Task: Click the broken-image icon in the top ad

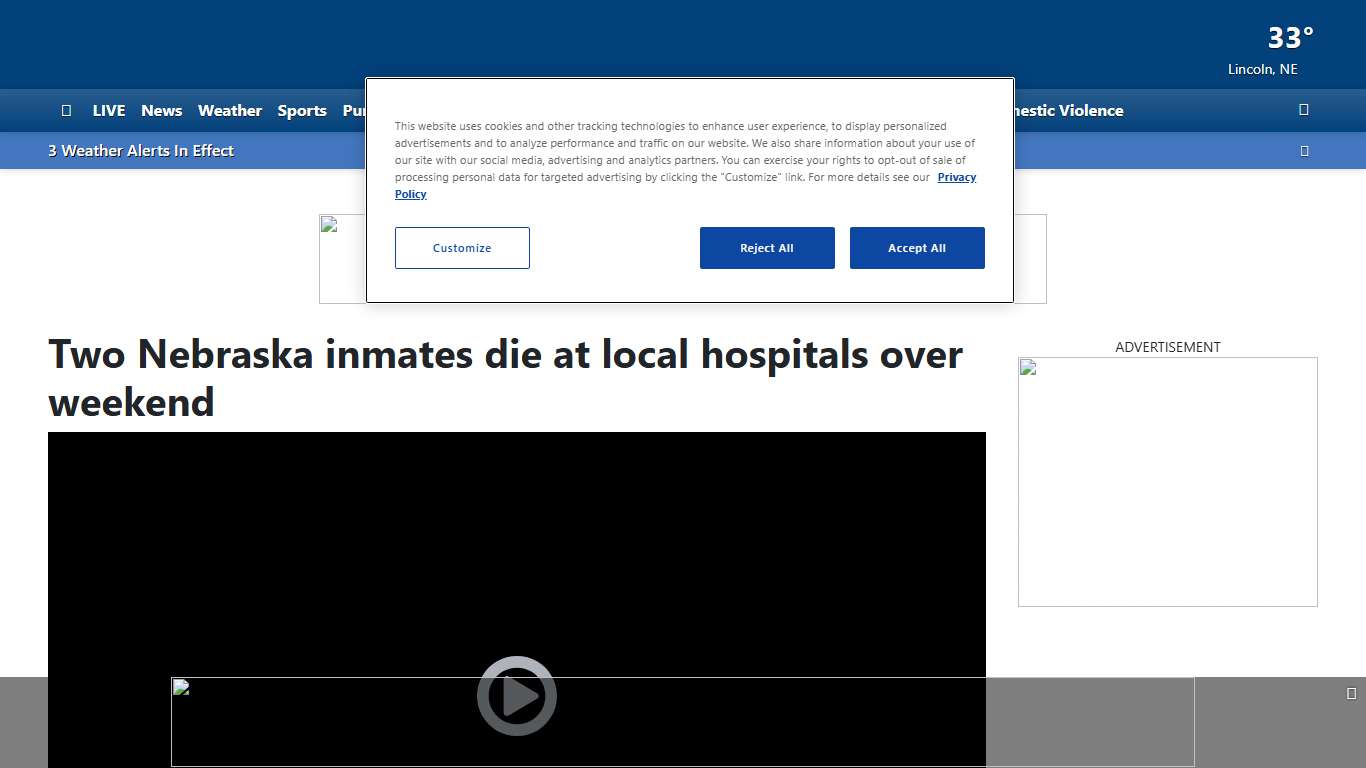Action: [x=330, y=224]
